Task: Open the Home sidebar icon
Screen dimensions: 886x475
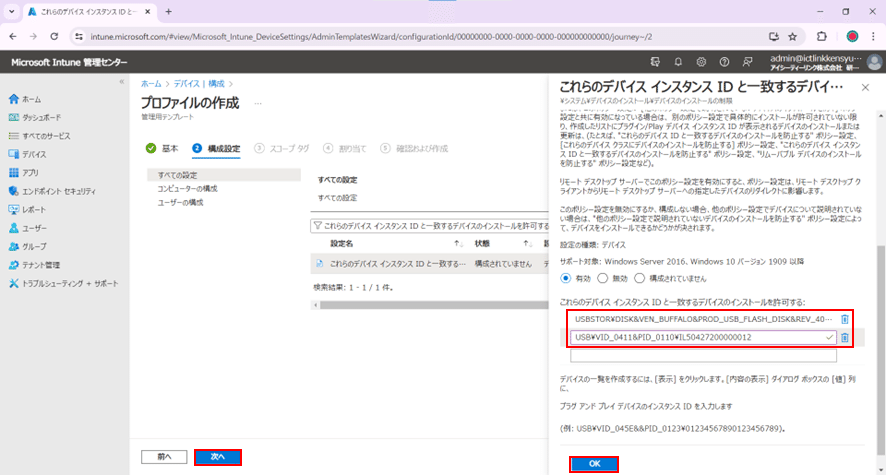Action: (14, 99)
